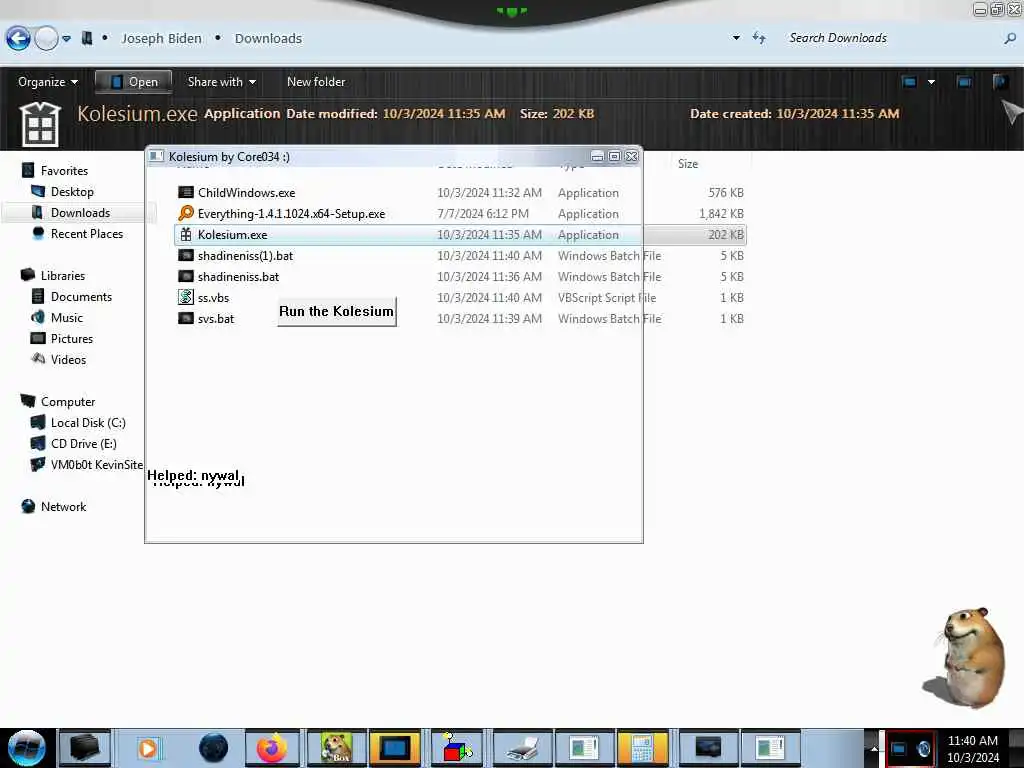Open CD Drive (E:)
Image resolution: width=1024 pixels, height=768 pixels.
[x=84, y=443]
